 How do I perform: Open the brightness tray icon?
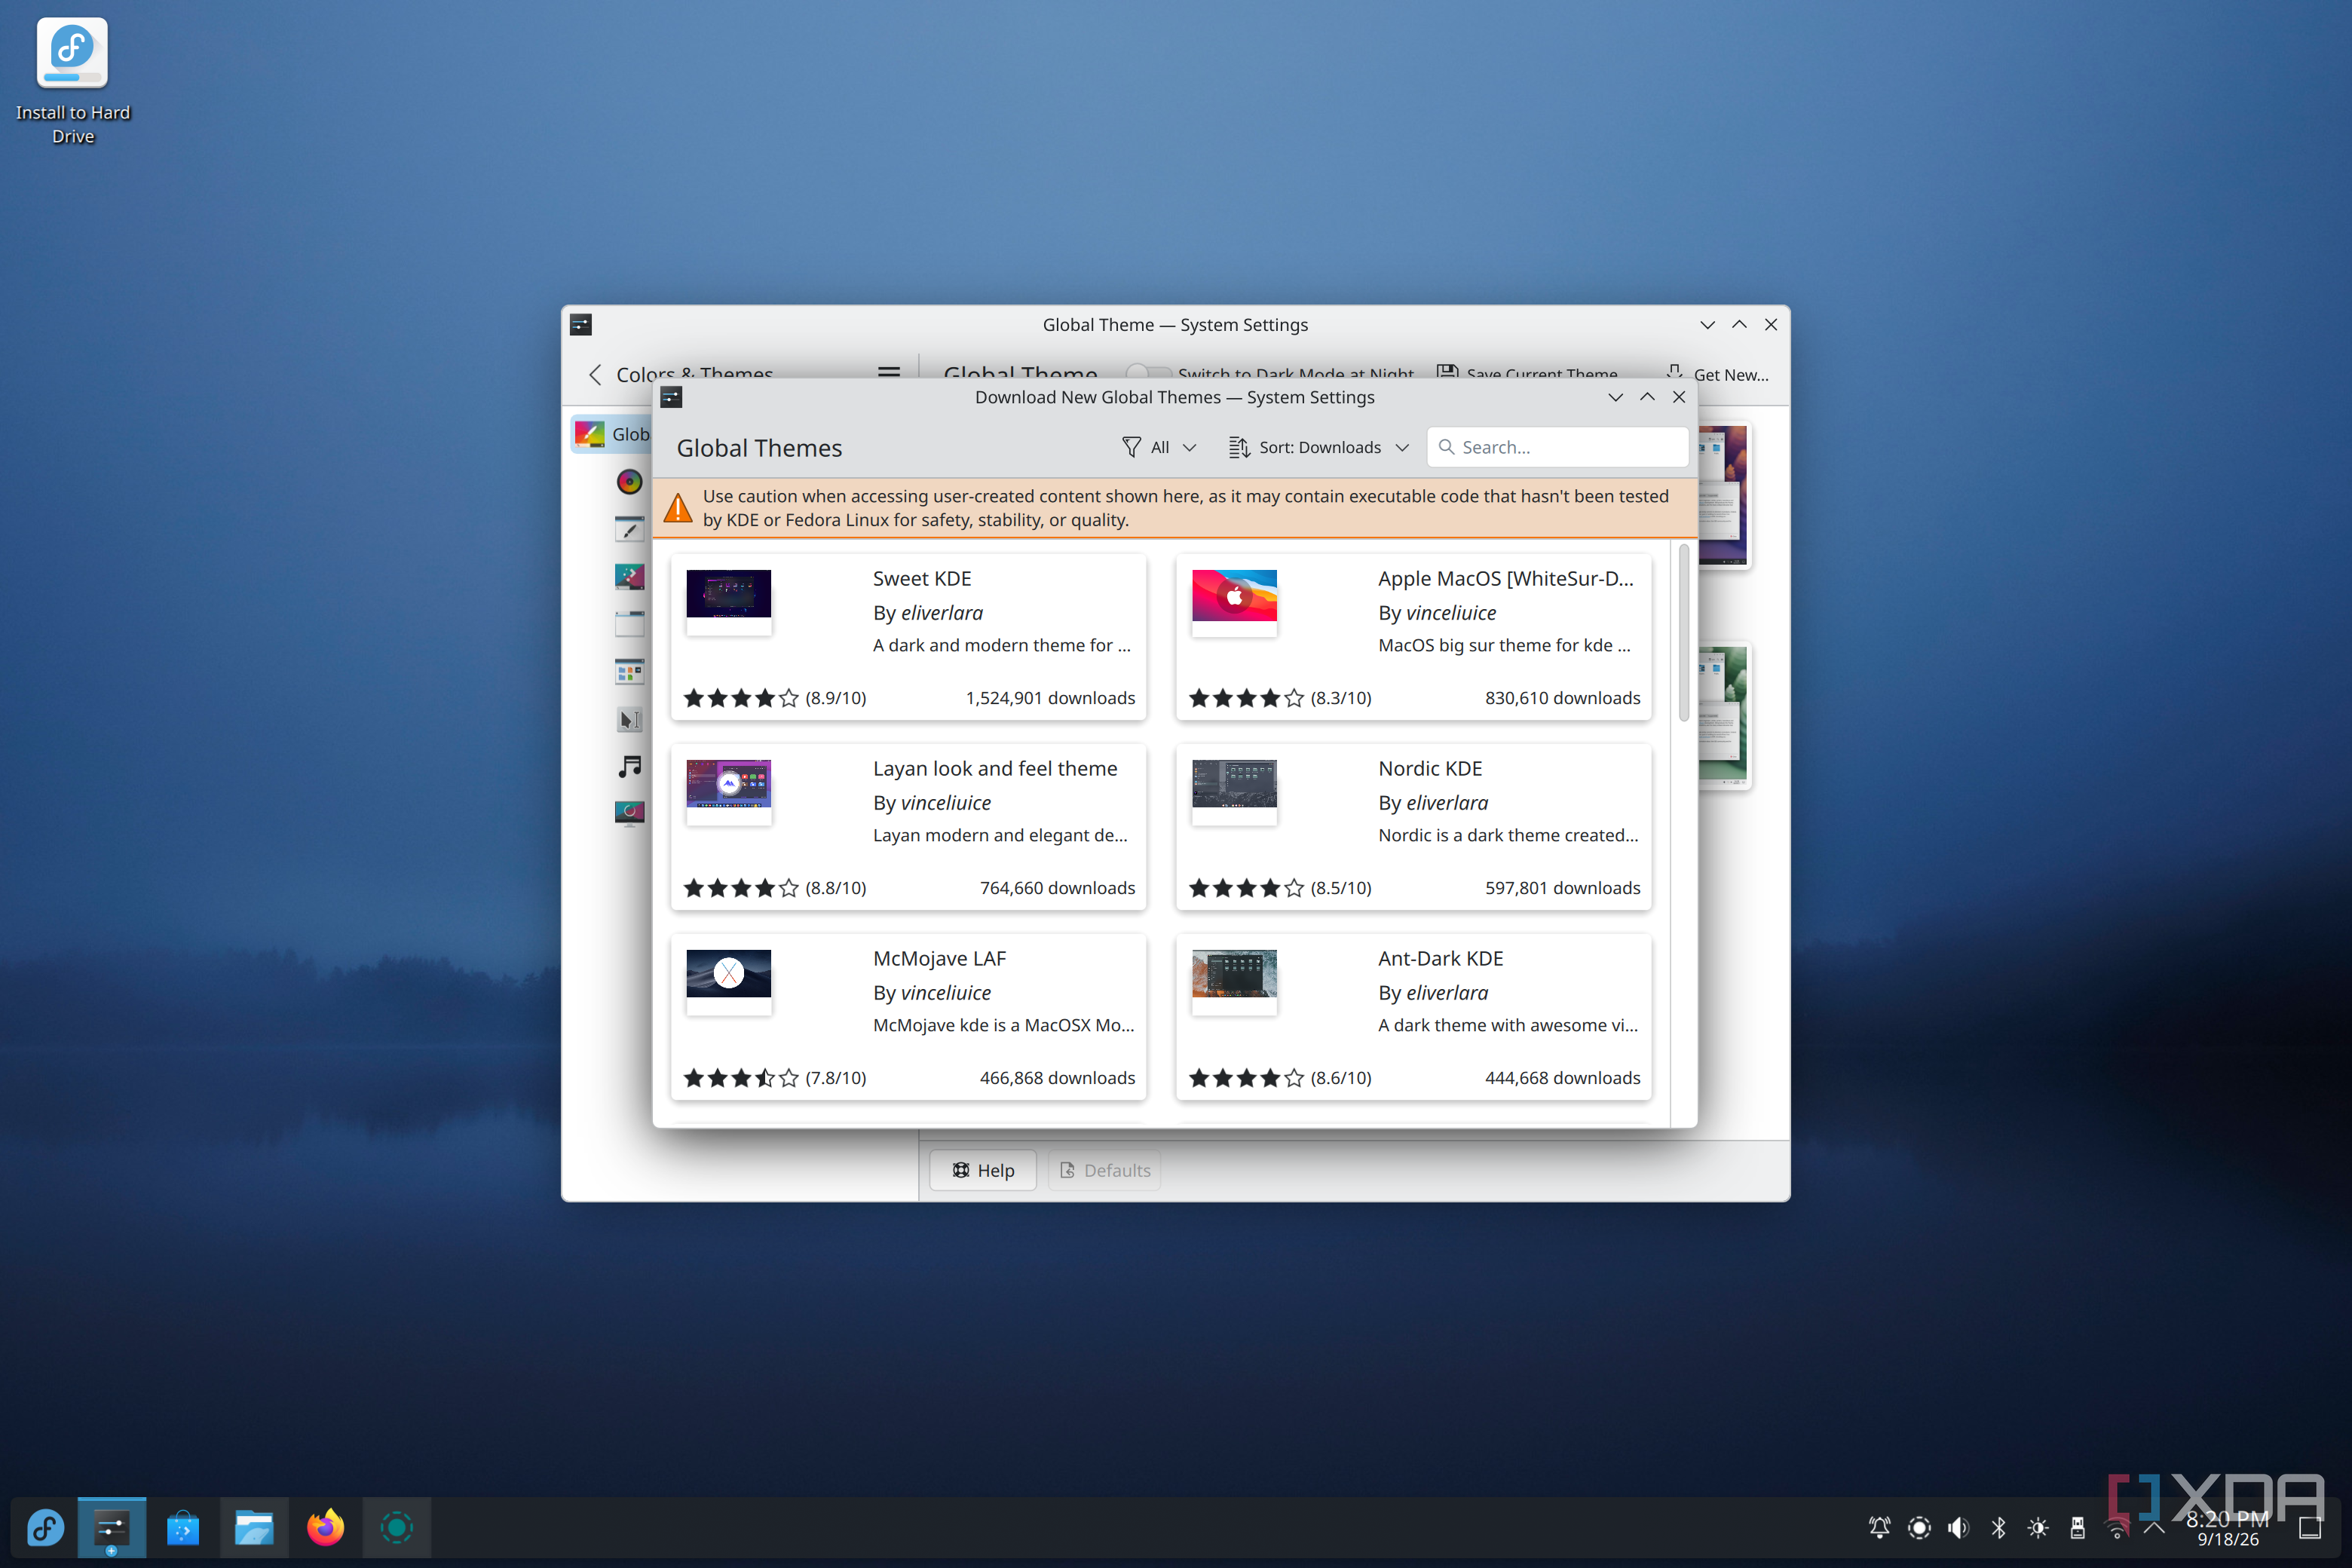(x=2037, y=1527)
